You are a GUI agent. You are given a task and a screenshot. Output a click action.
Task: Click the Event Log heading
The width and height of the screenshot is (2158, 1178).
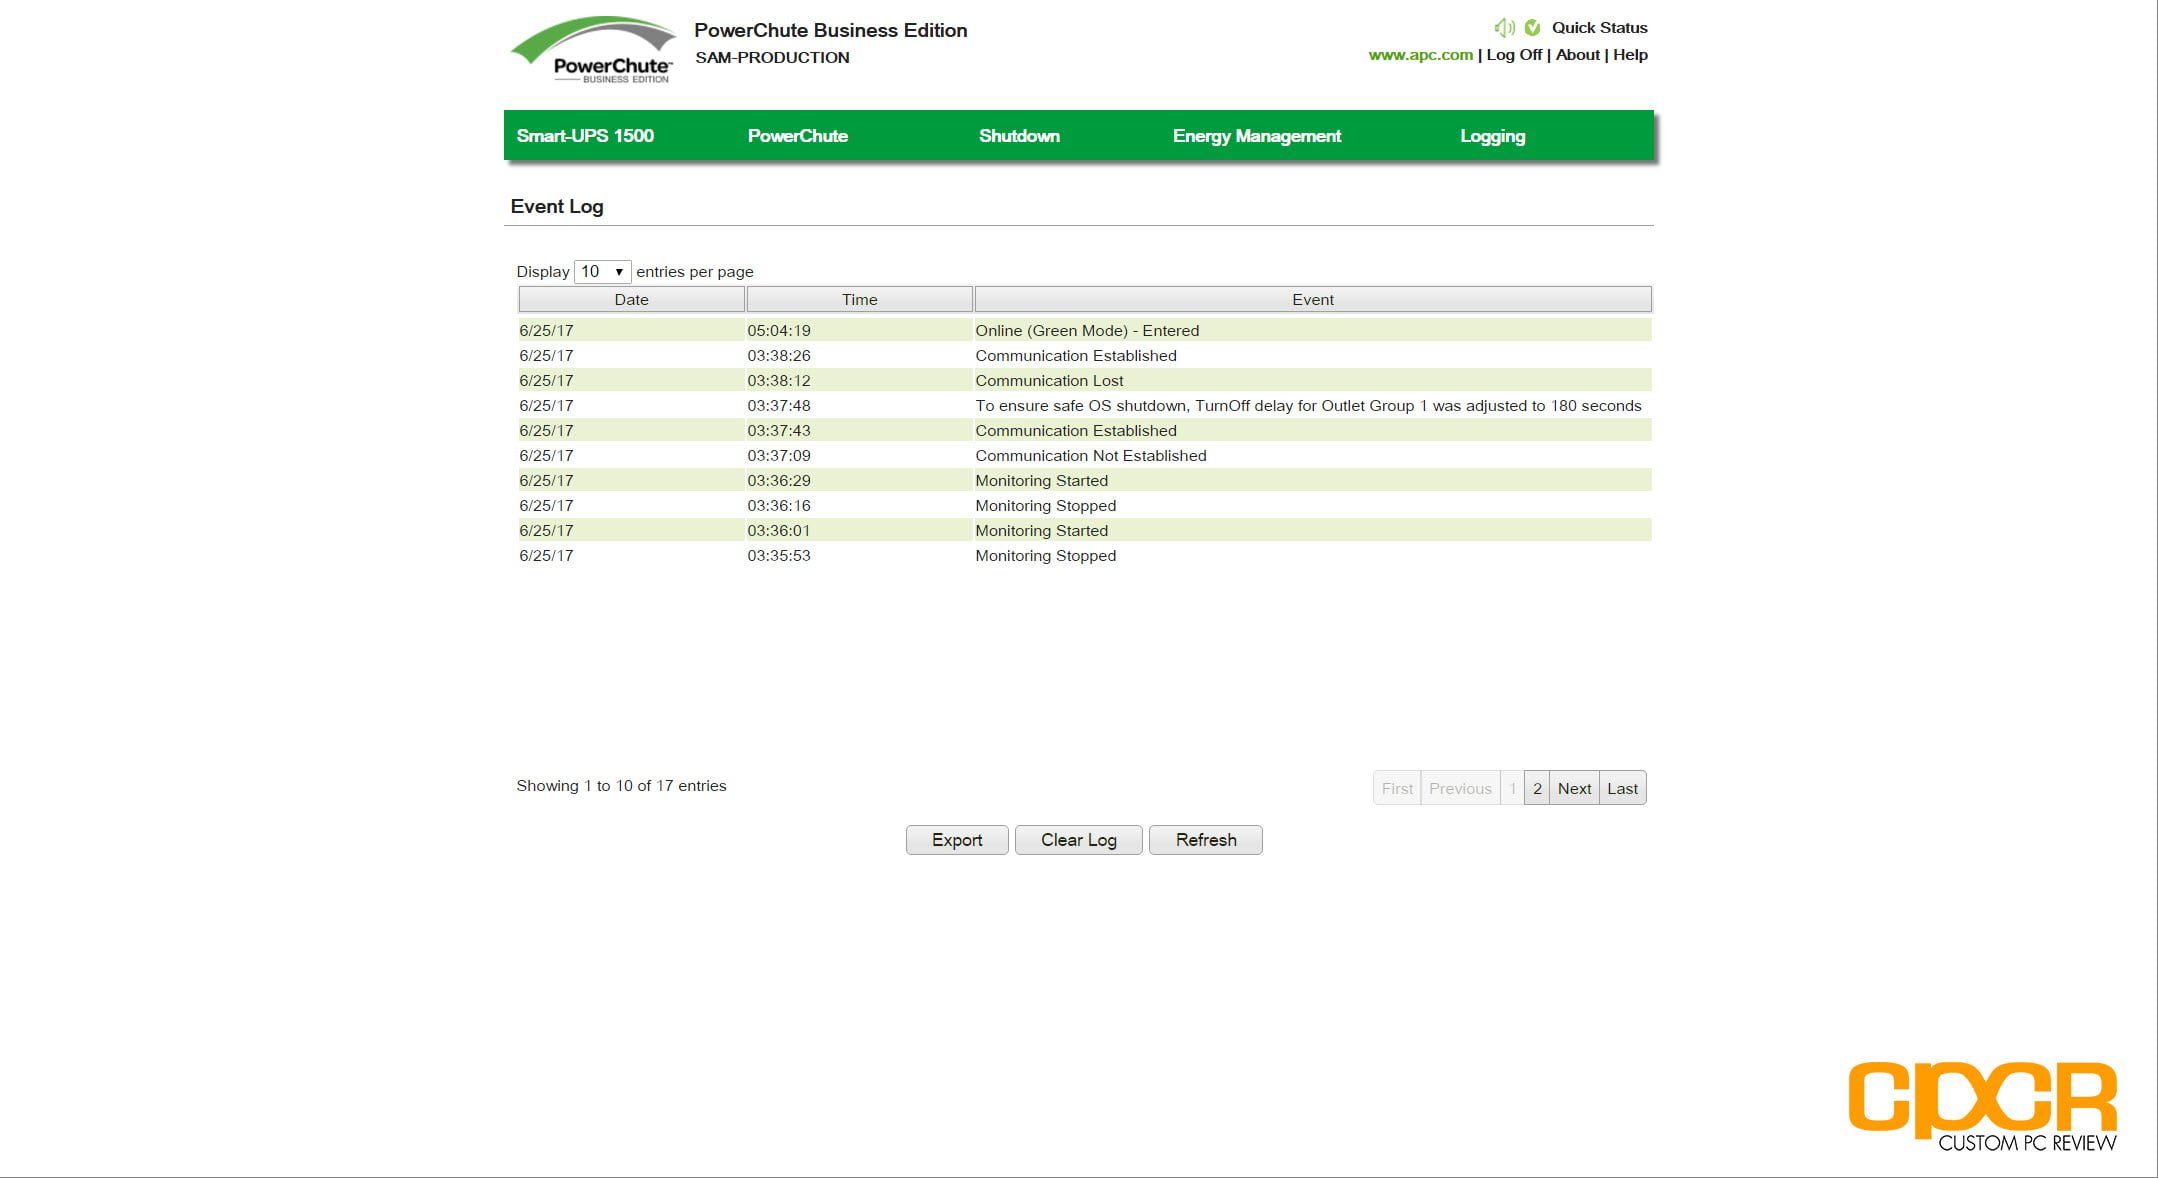[x=557, y=207]
